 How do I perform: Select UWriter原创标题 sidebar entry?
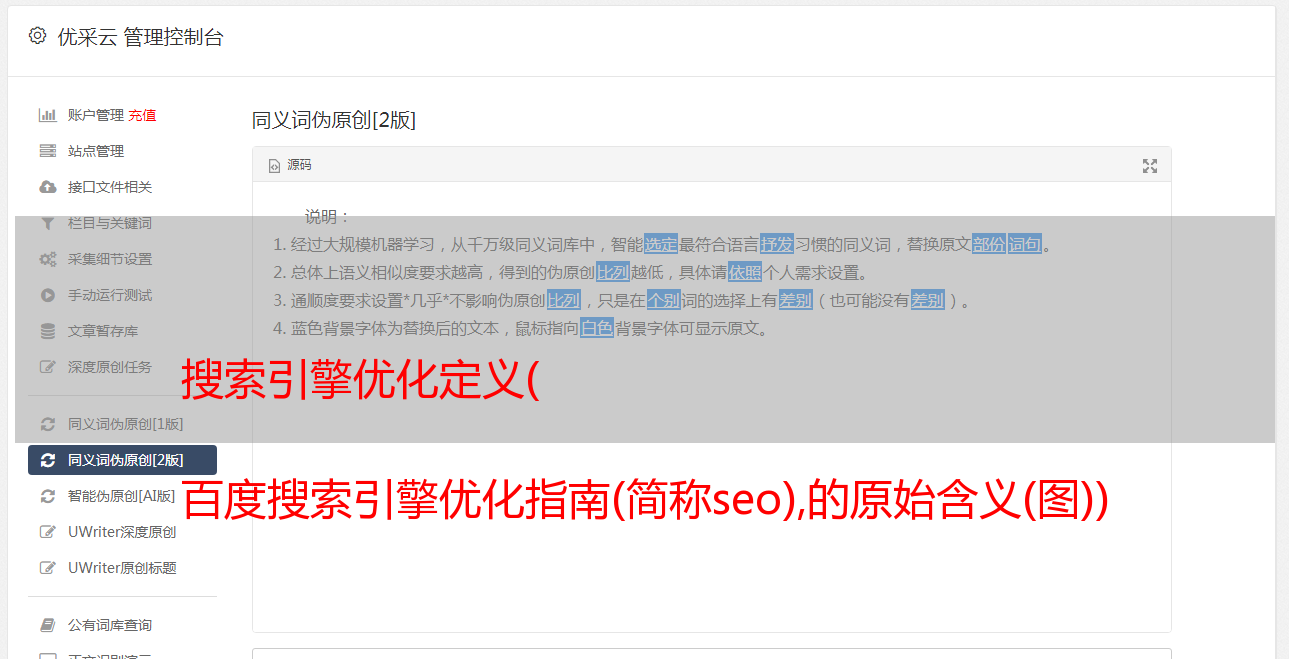(122, 568)
